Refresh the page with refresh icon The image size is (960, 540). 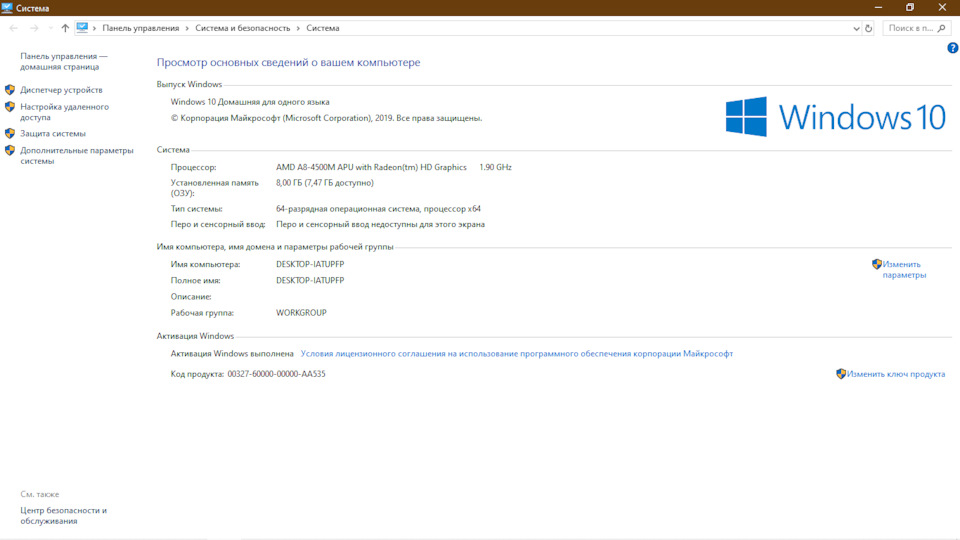point(868,28)
